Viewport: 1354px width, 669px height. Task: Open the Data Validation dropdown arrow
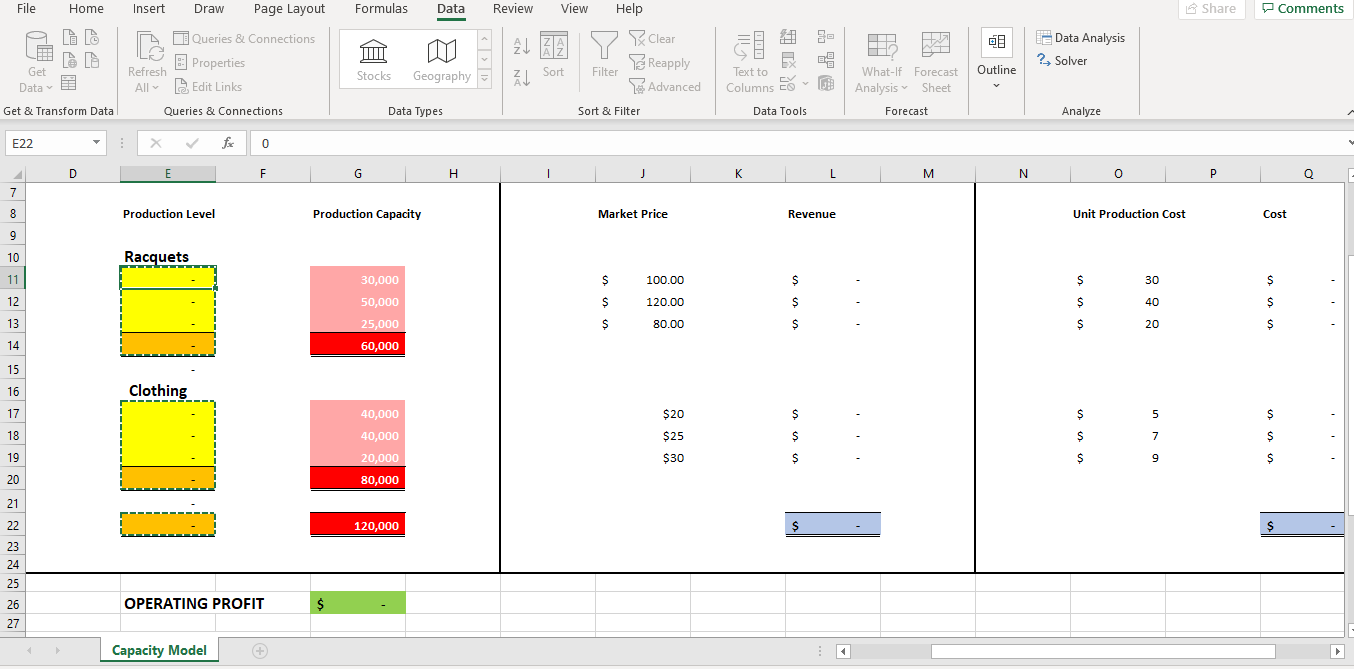803,83
